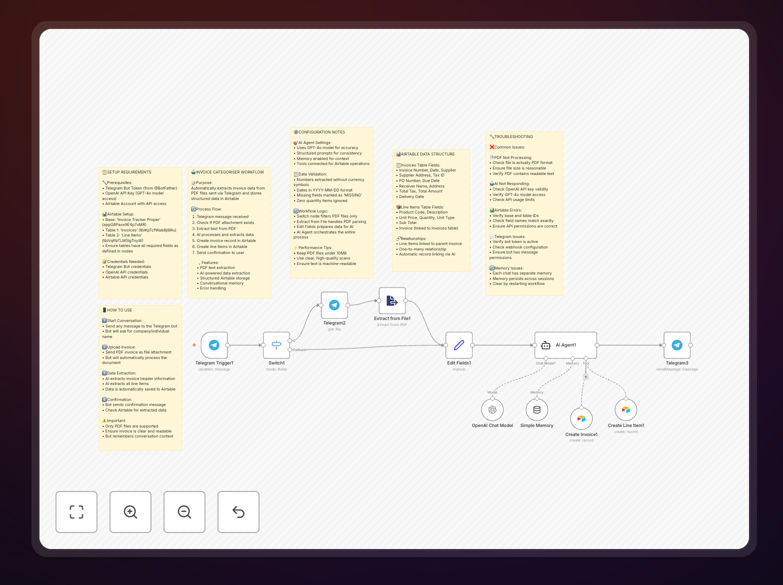This screenshot has height=585, width=783.
Task: Zoom in on the workflow canvas
Action: pos(130,512)
